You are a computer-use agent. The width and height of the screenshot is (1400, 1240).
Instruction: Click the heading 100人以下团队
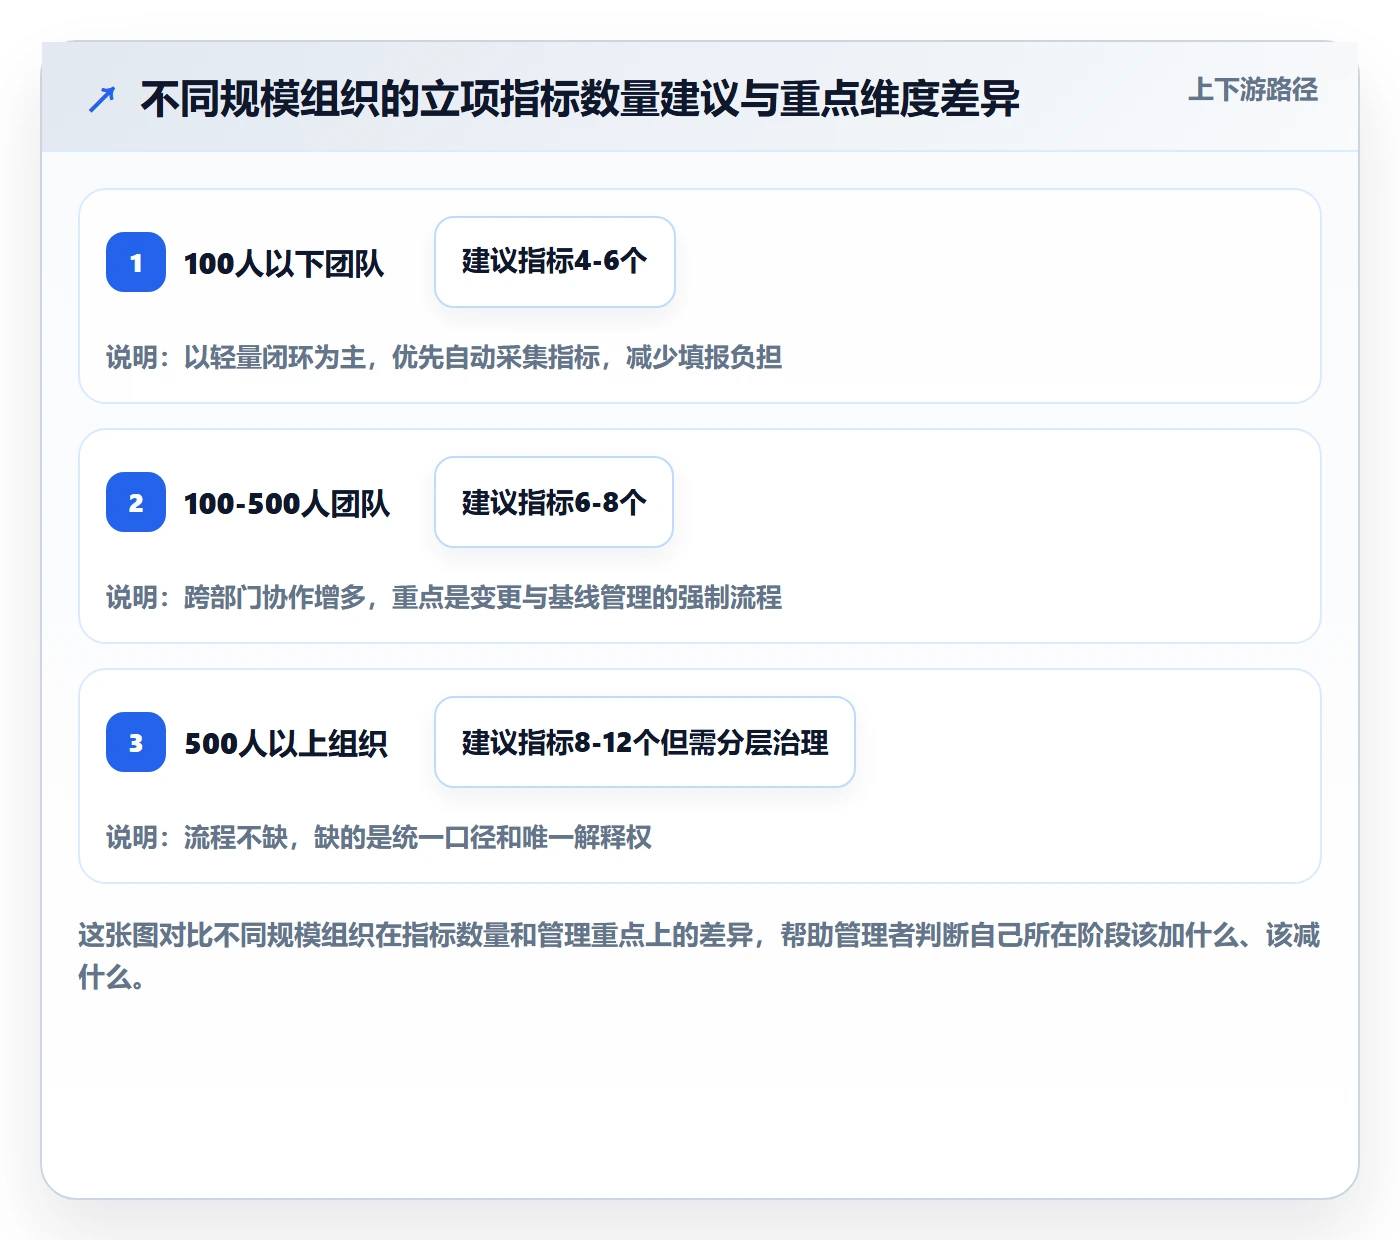284,263
